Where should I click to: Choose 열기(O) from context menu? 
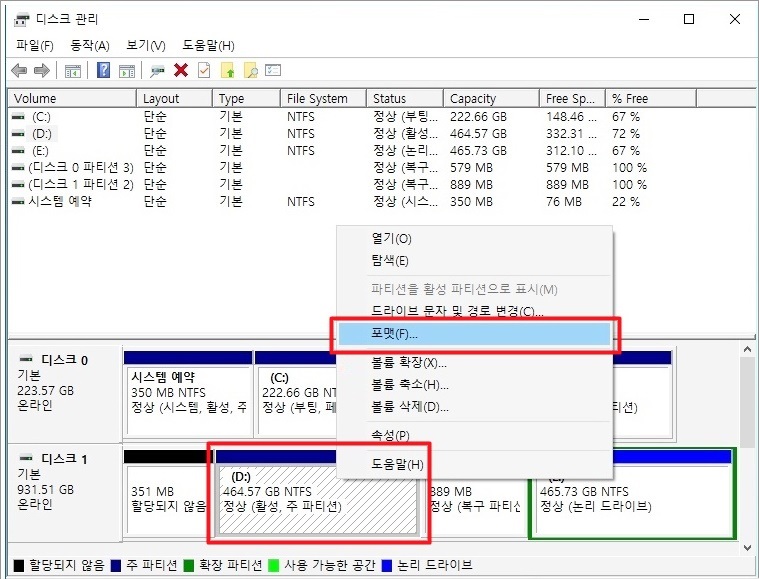(x=475, y=239)
